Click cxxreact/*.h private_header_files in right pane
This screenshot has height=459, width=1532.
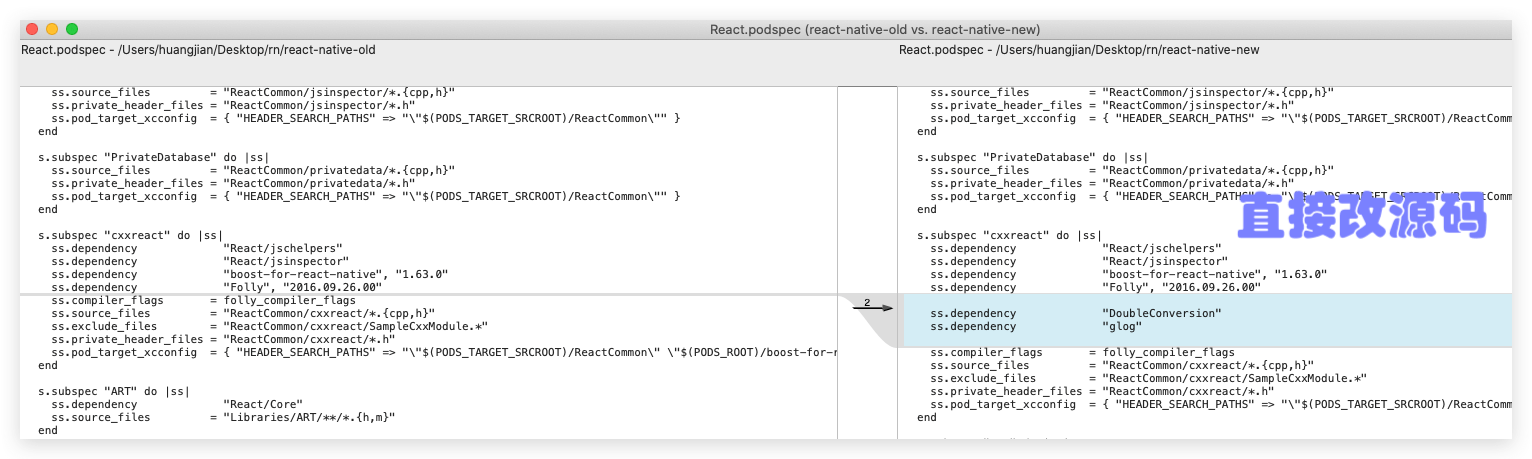(x=1103, y=391)
